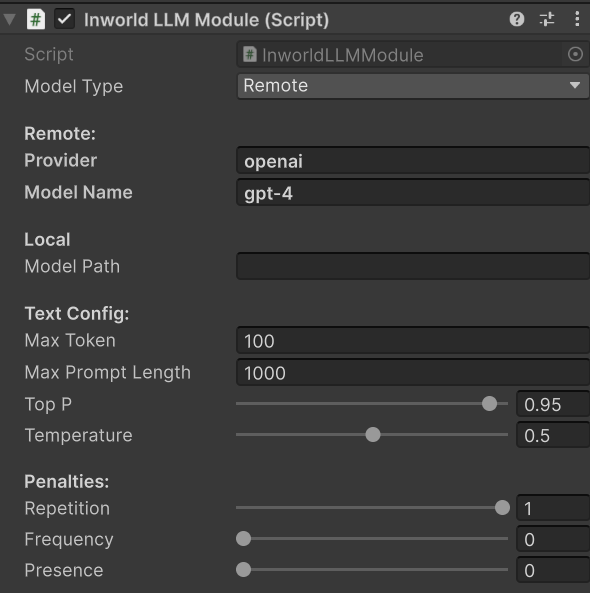This screenshot has width=590, height=593.
Task: Click the Repetition penalty slider handle
Action: 502,508
